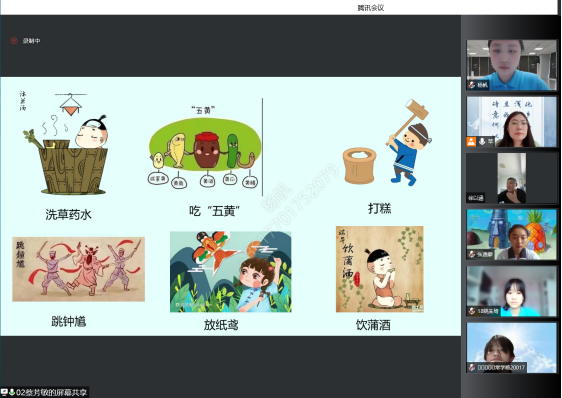Select the top participant video with blue shirt
This screenshot has width=562, height=398.
(511, 65)
